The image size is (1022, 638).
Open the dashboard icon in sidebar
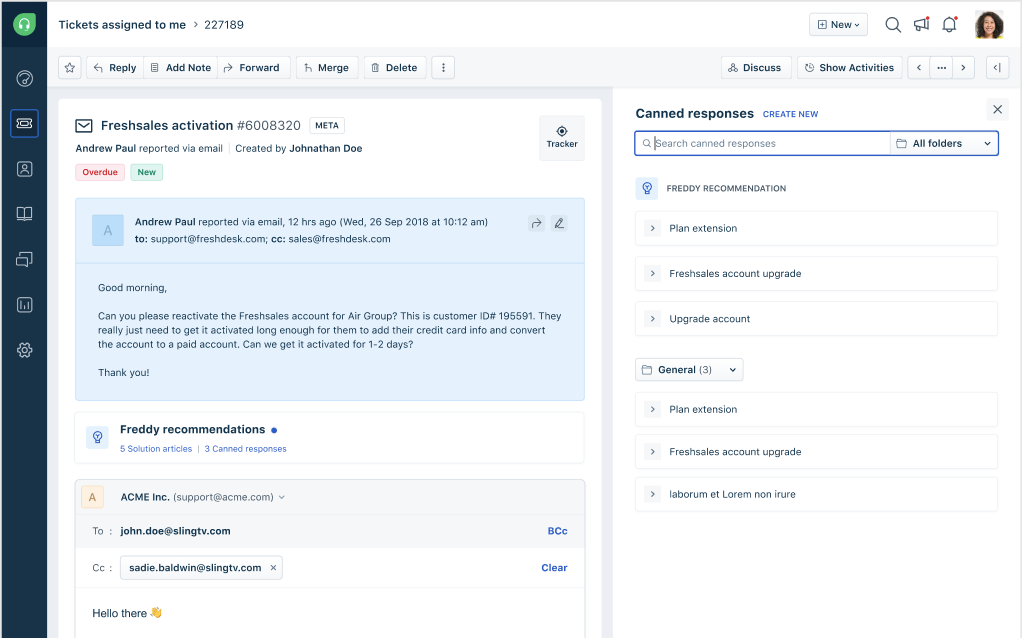coord(24,79)
